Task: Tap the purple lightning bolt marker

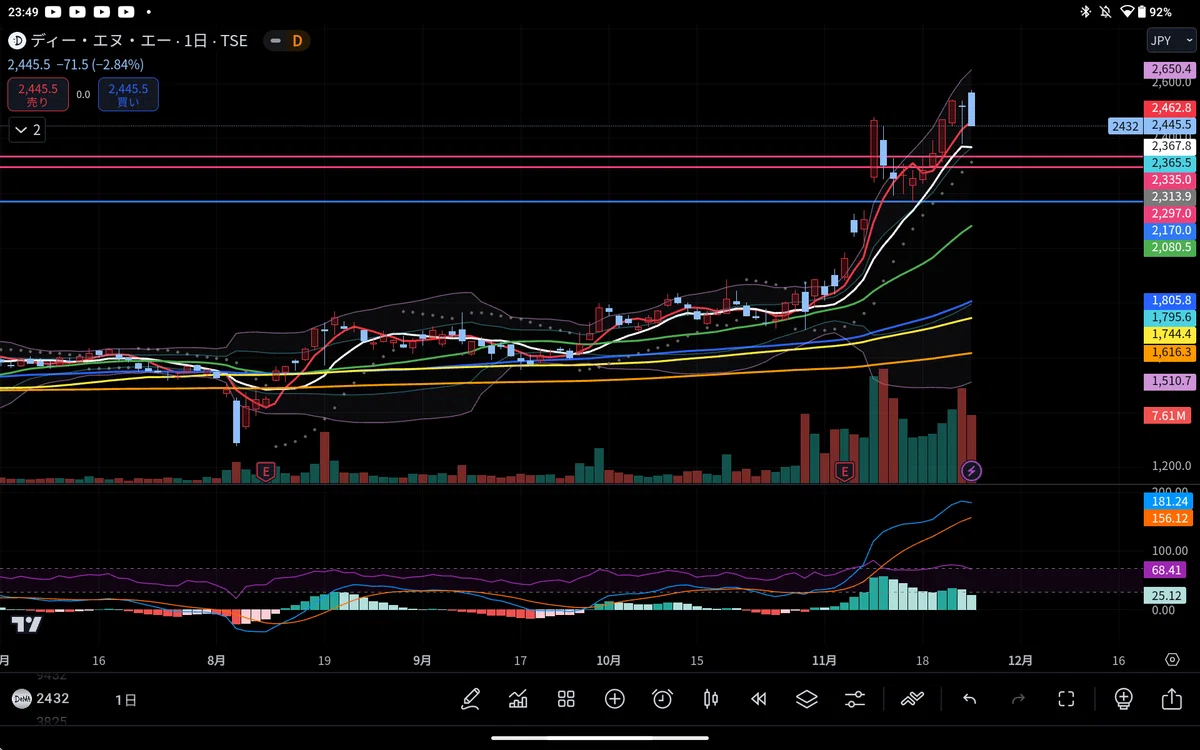Action: 971,470
